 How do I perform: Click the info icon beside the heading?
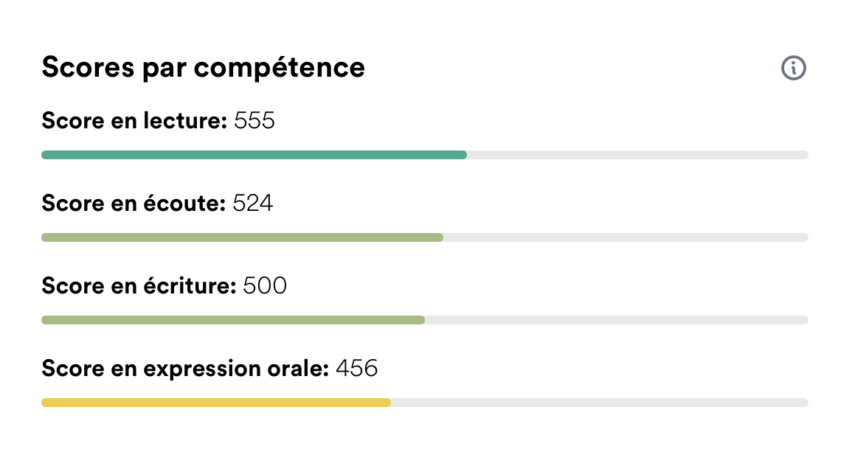coord(793,68)
